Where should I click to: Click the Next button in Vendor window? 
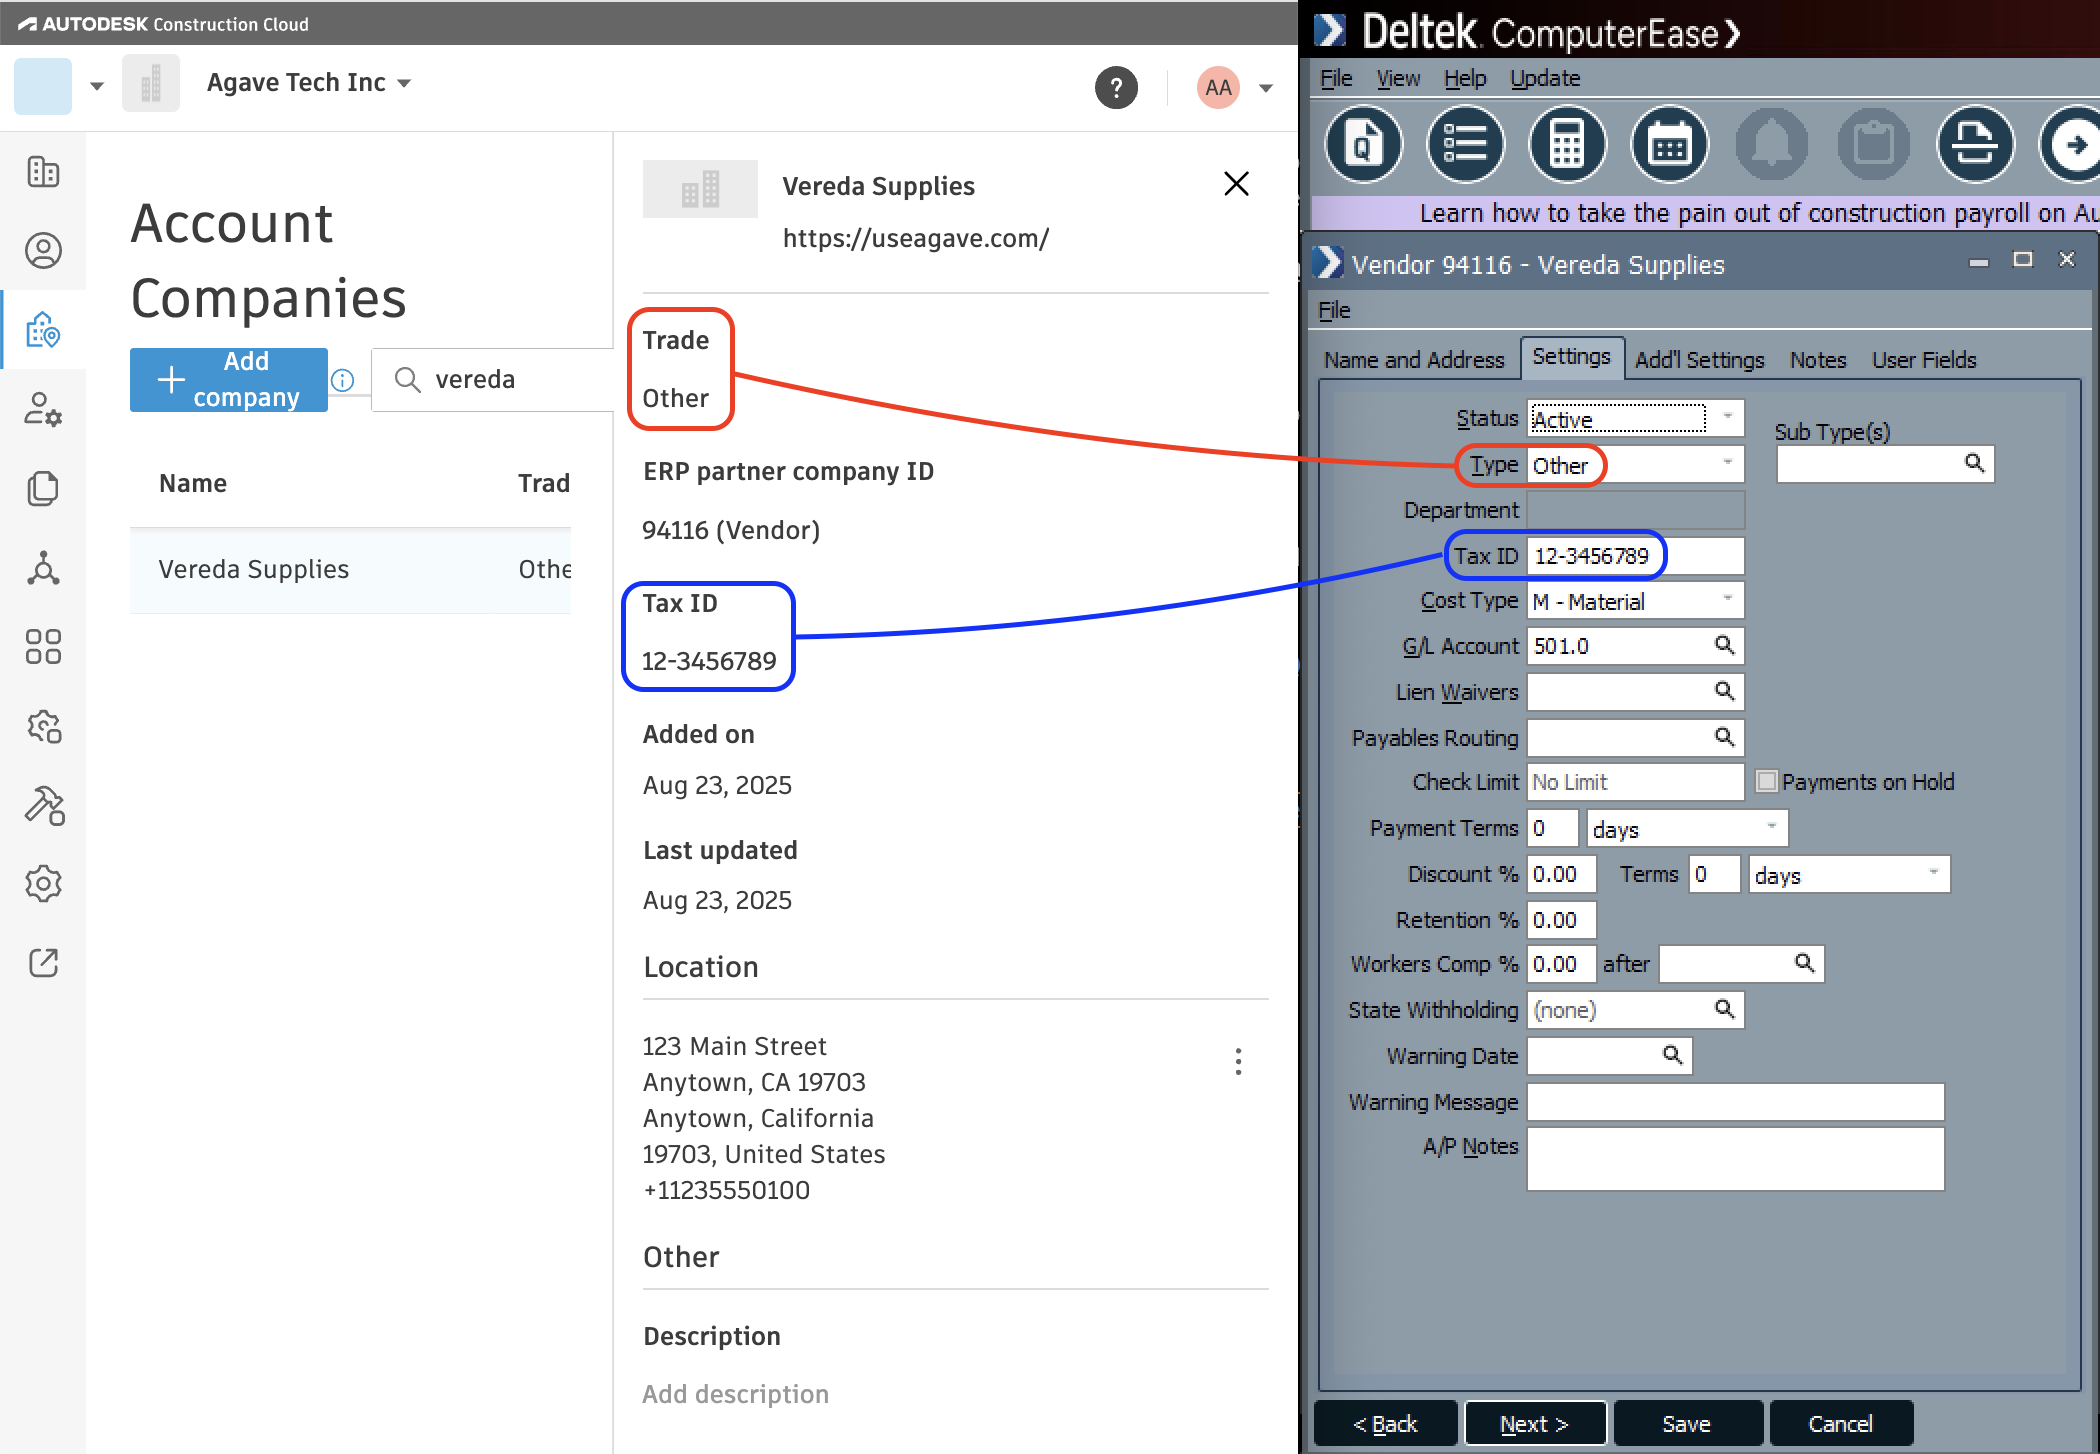[x=1535, y=1424]
